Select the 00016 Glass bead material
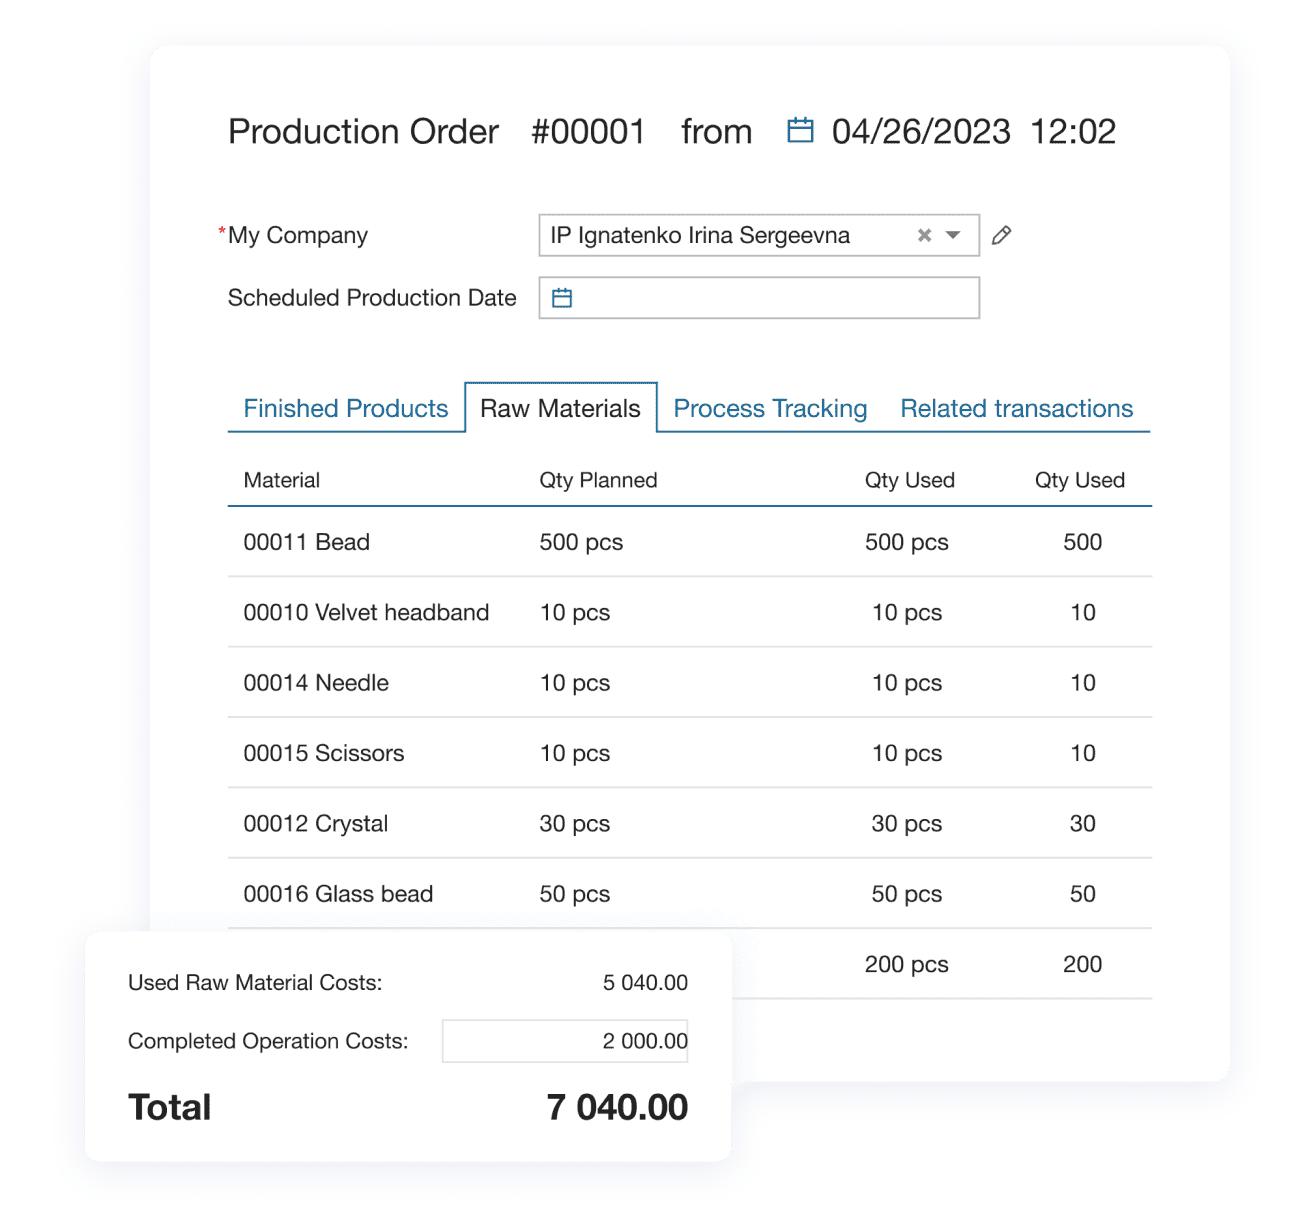The height and width of the screenshot is (1209, 1302). click(338, 894)
